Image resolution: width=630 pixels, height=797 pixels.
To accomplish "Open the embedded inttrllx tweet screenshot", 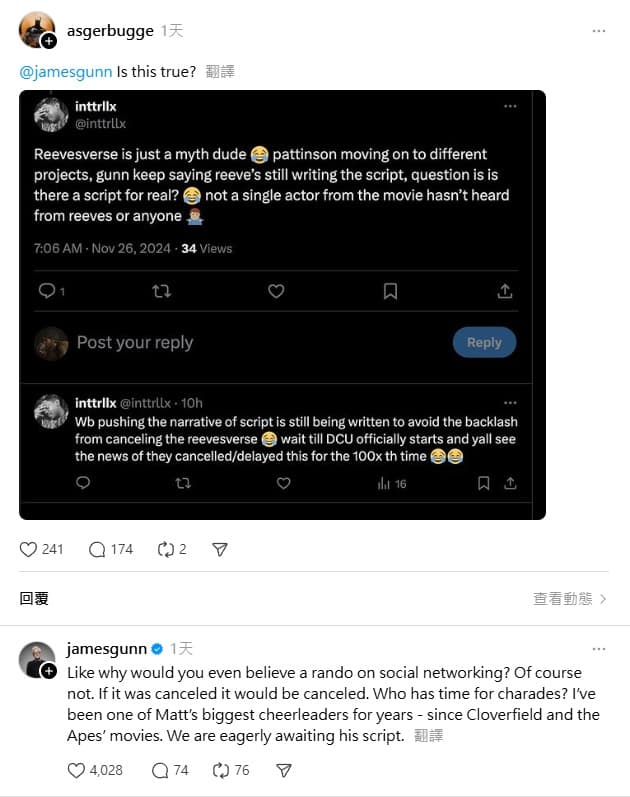I will [x=282, y=305].
